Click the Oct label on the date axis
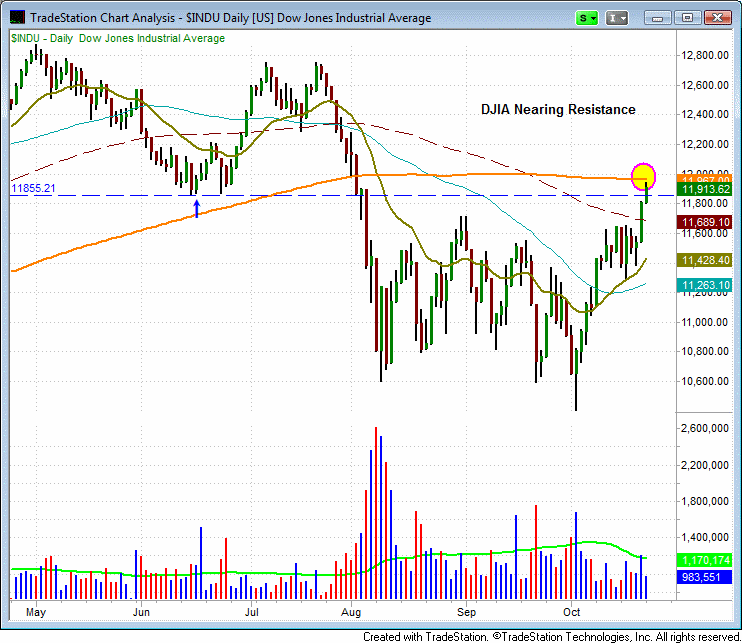742x643 pixels. pos(571,611)
